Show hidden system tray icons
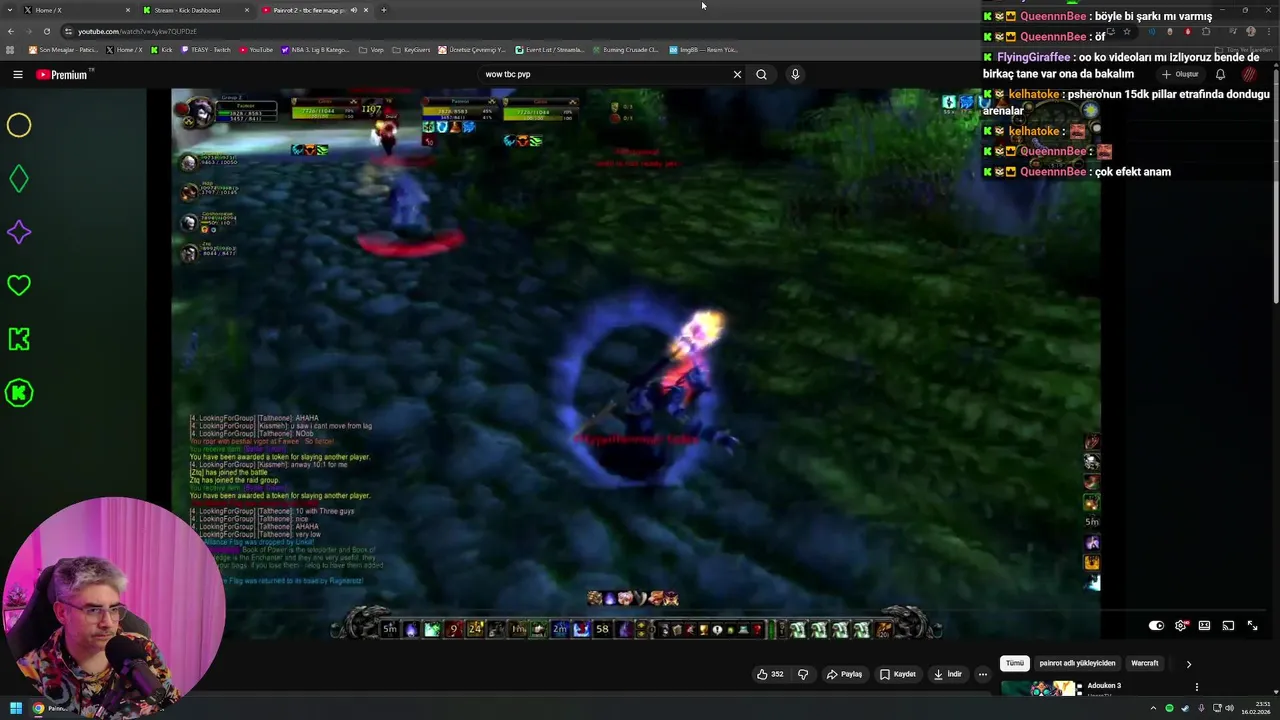This screenshot has width=1280, height=720. click(x=1153, y=708)
